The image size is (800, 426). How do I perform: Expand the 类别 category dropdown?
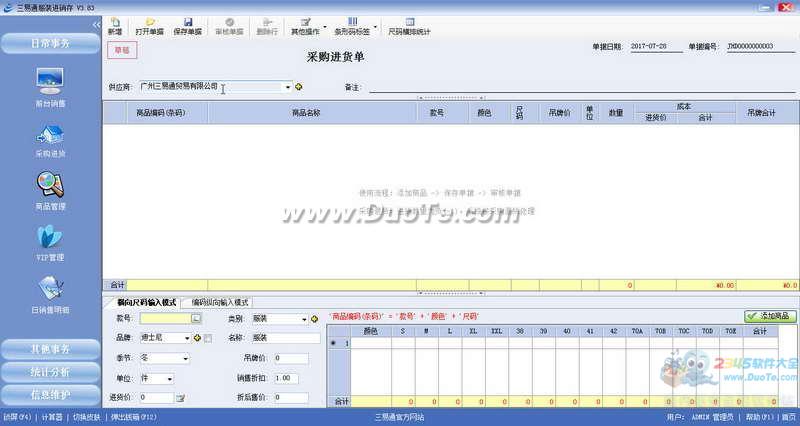coord(304,319)
